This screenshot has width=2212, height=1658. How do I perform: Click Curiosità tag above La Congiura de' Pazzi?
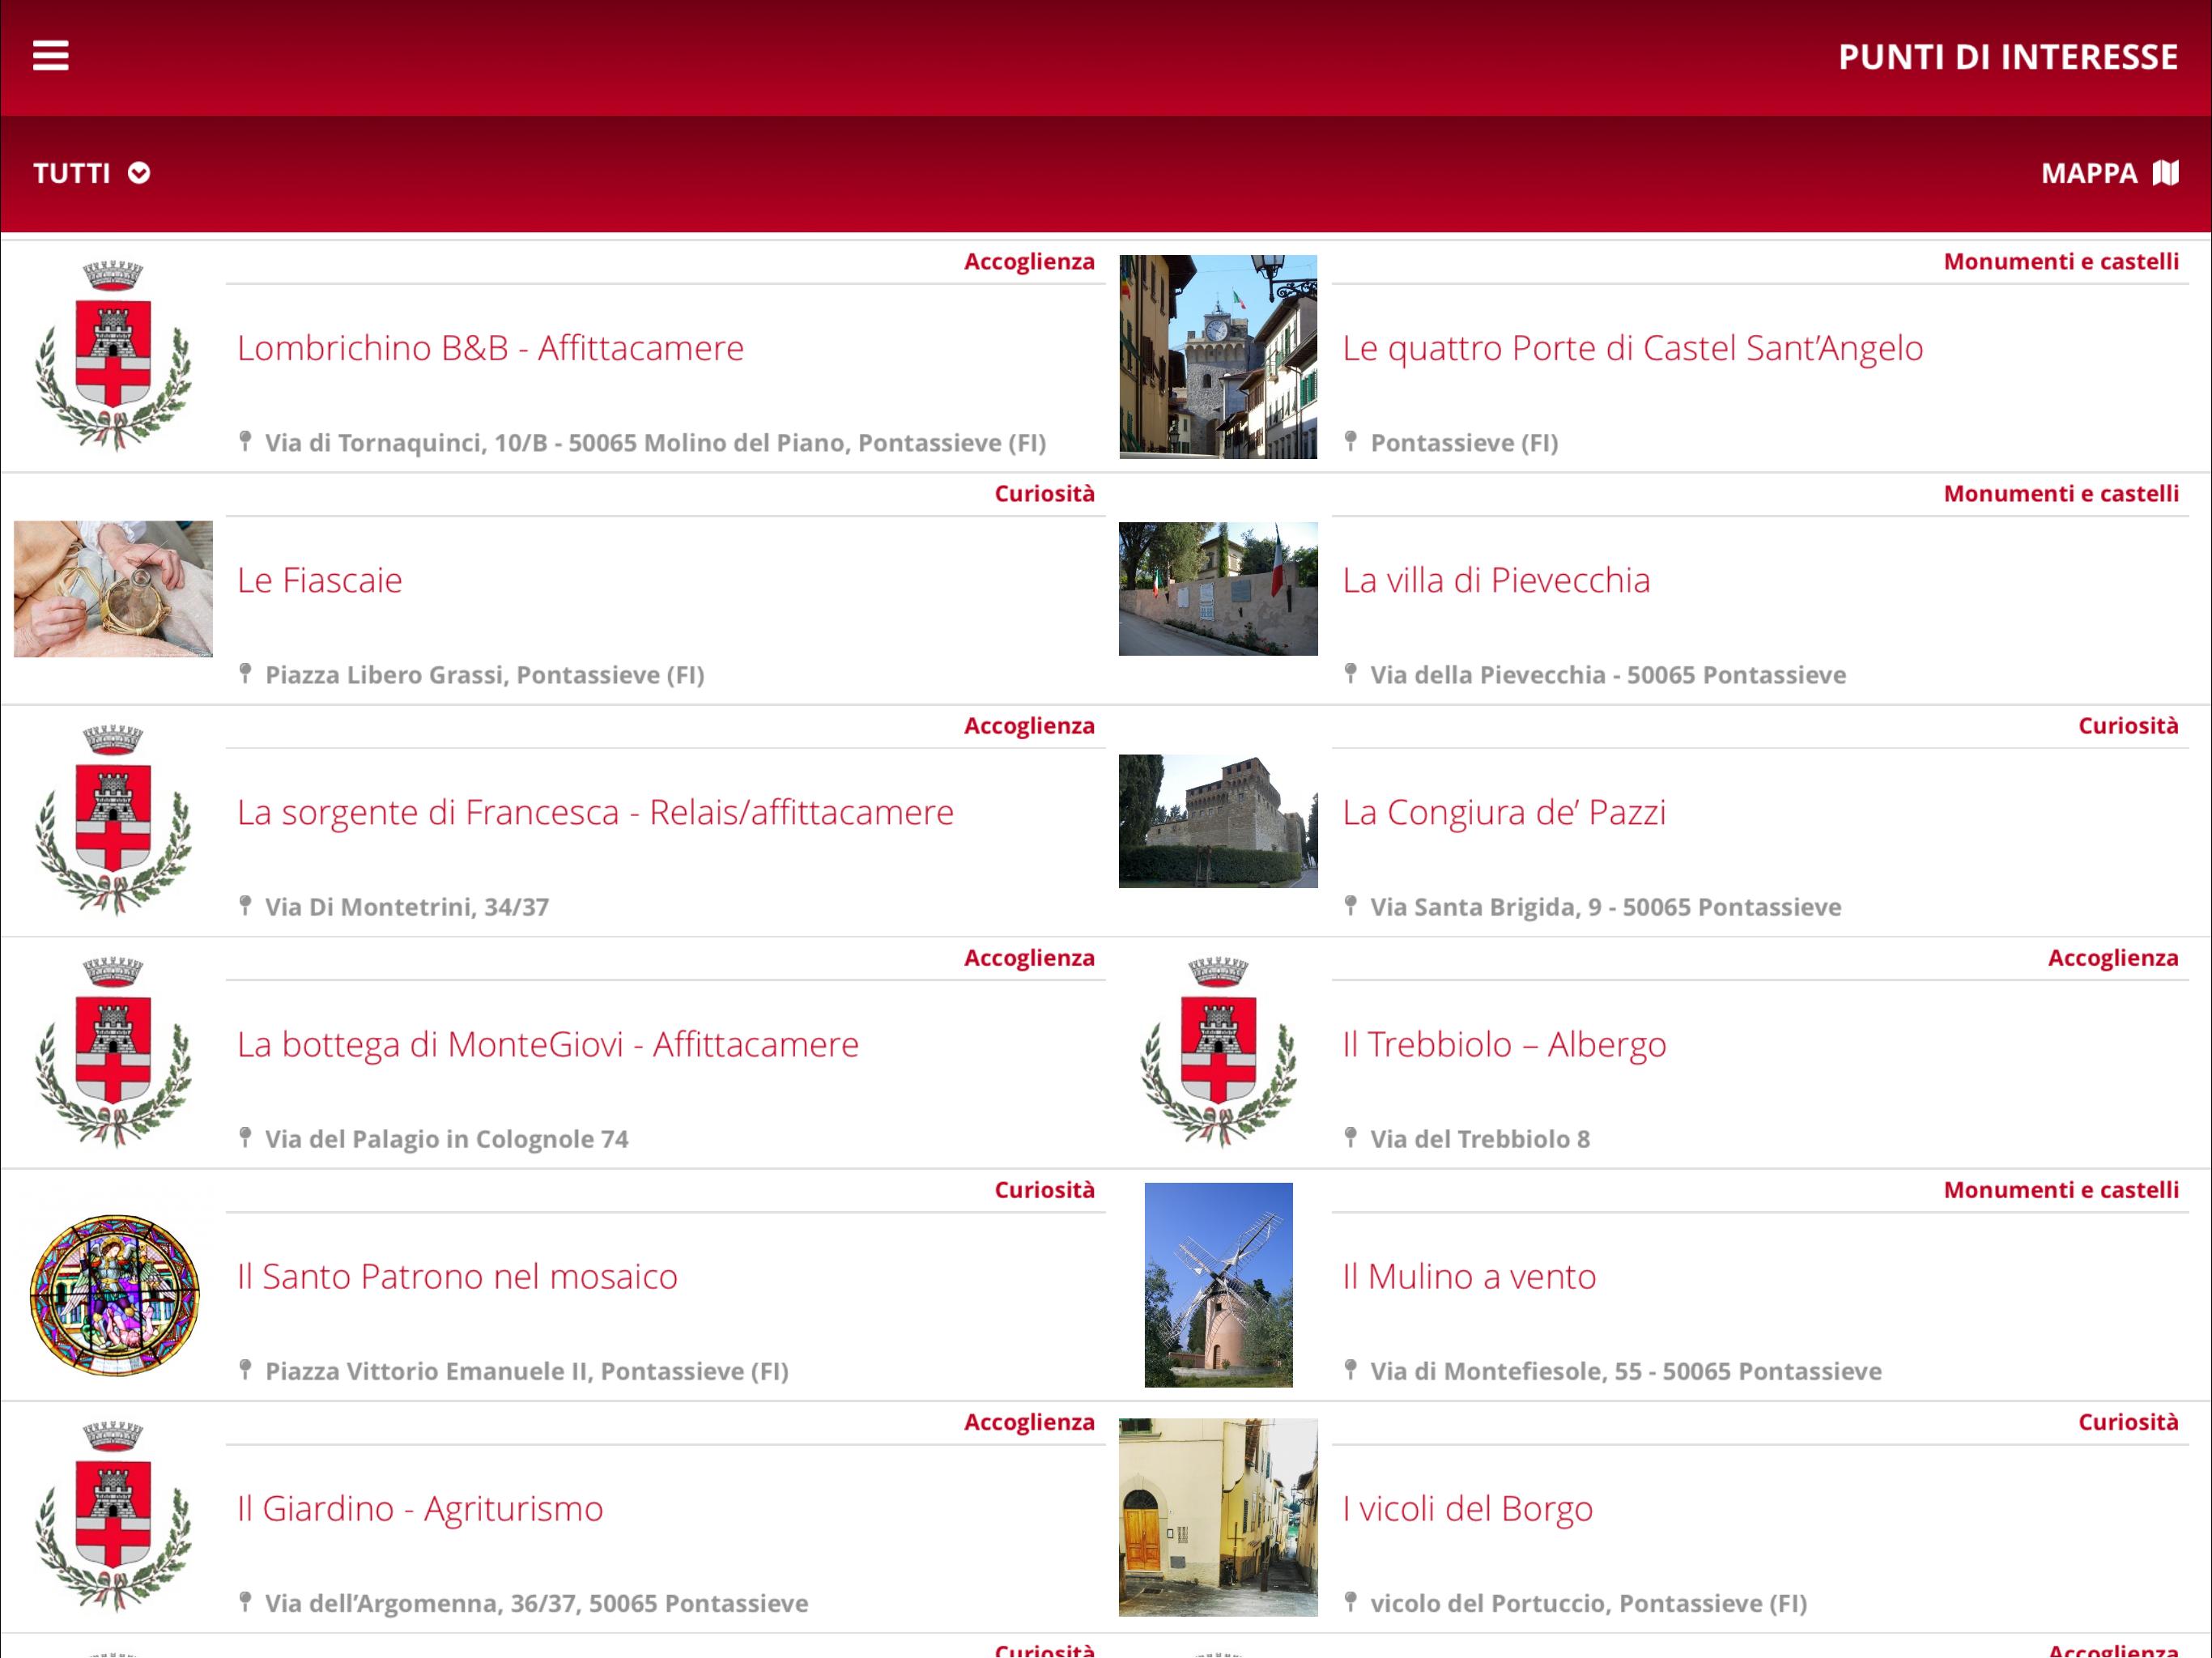tap(2128, 726)
